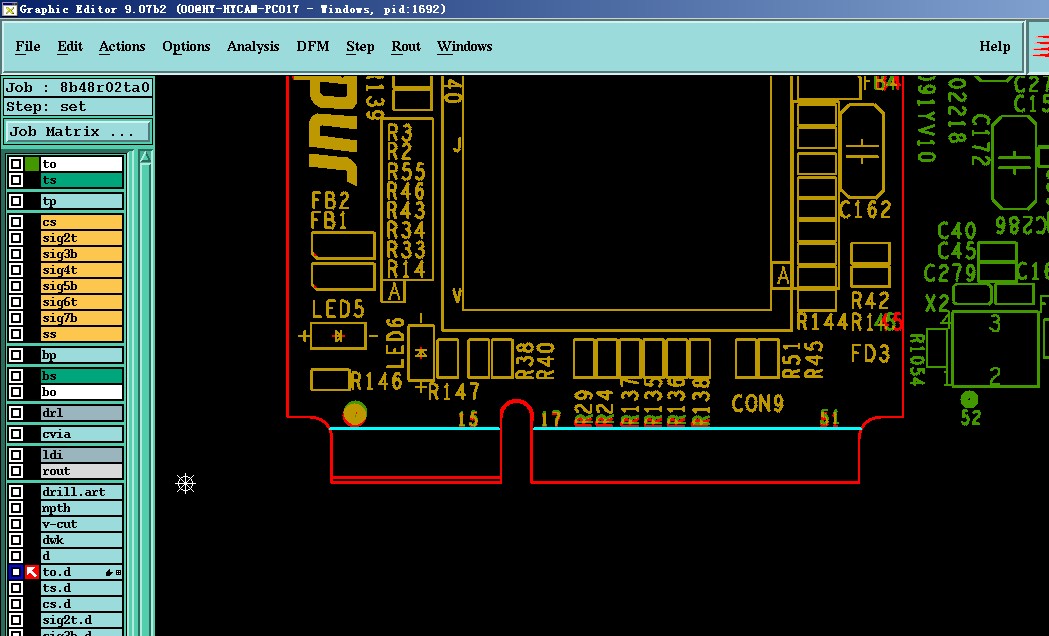Open the Edit menu
Screen dimensions: 1049x636
70,46
